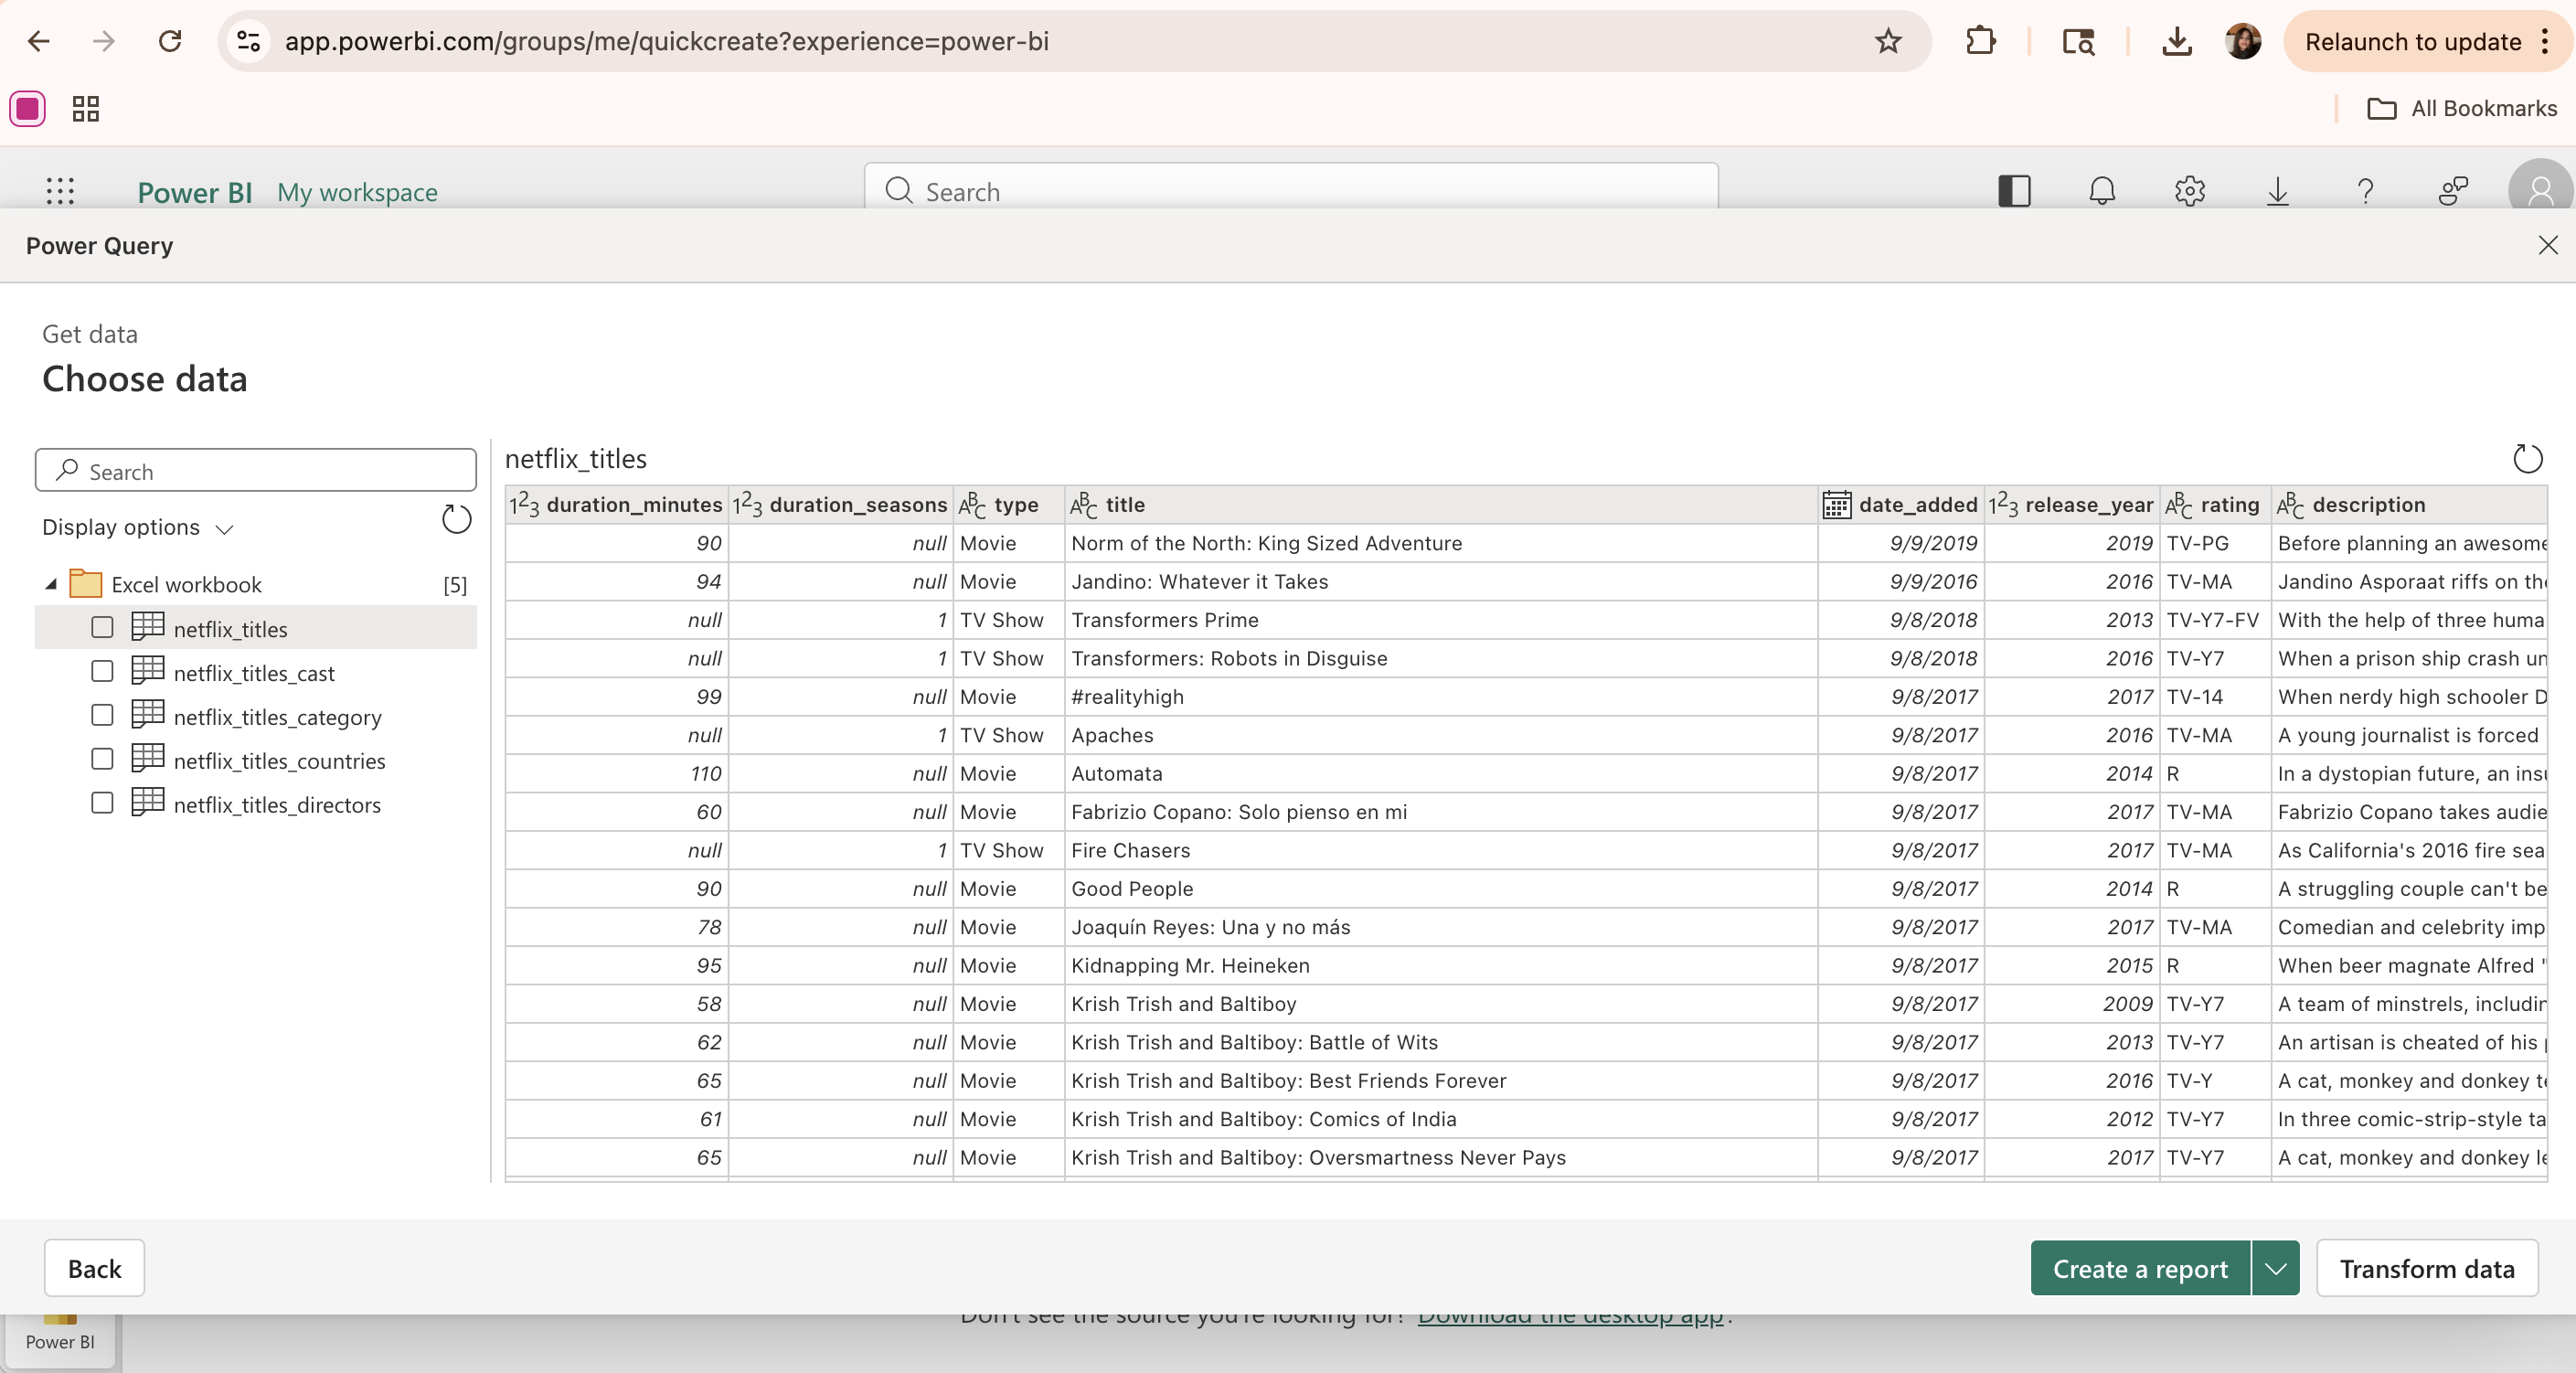The height and width of the screenshot is (1373, 2576).
Task: Open the Create a report dropdown arrow
Action: pyautogui.click(x=2276, y=1269)
